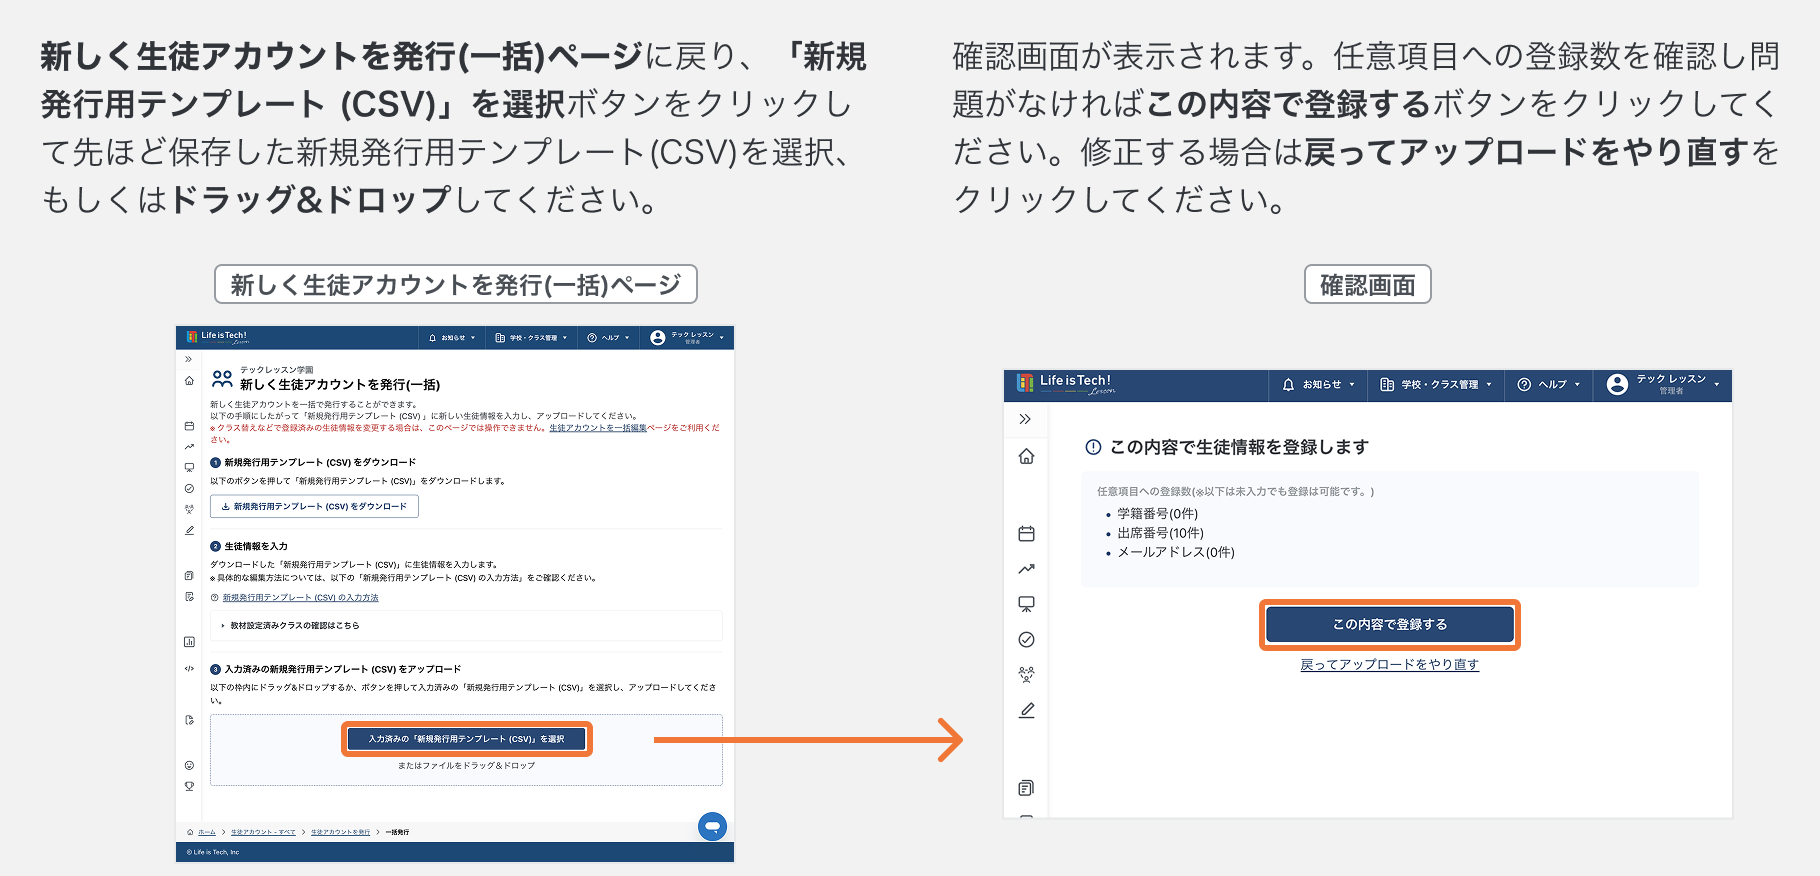1820x876 pixels.
Task: Open ヘルプ menu on confirmation screen
Action: pos(1549,384)
